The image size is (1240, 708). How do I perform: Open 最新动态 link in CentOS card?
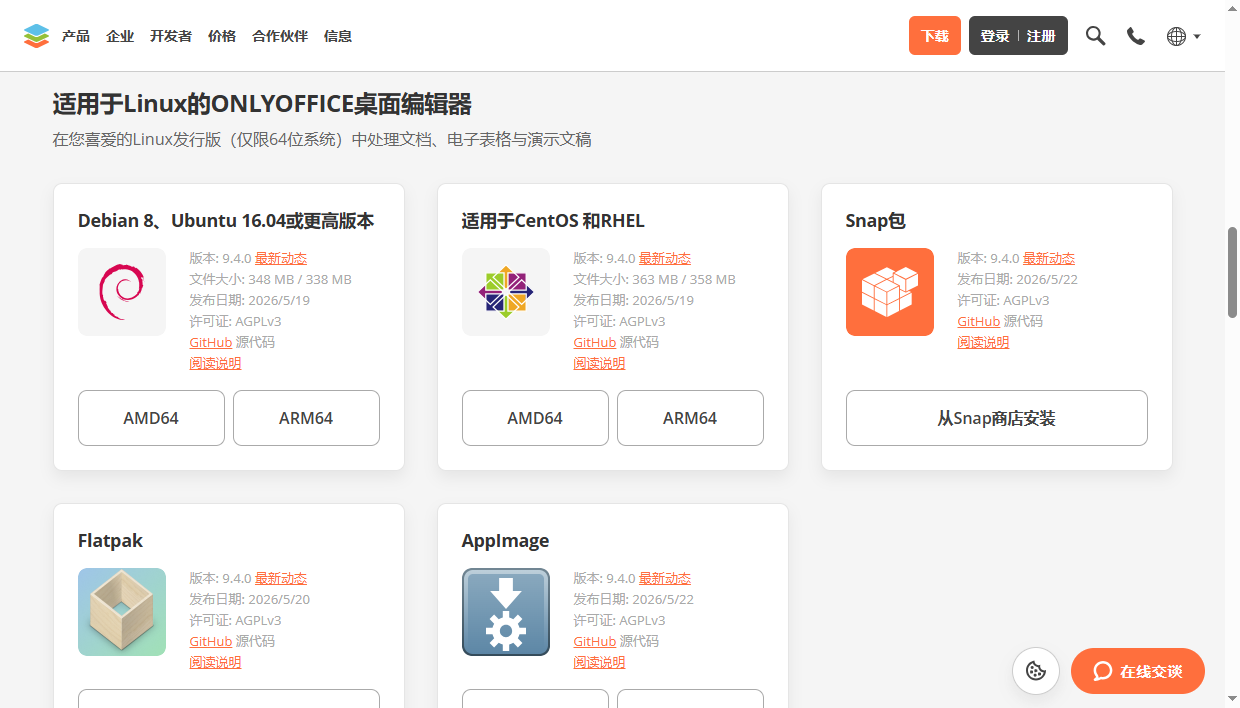click(x=665, y=258)
